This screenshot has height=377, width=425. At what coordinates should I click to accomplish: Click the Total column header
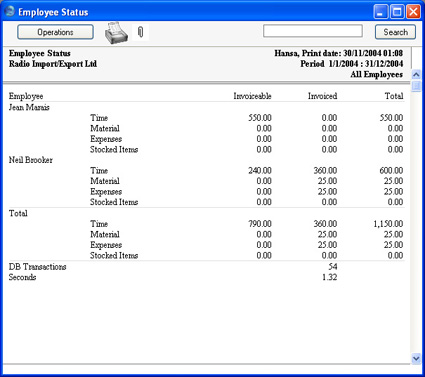[394, 96]
